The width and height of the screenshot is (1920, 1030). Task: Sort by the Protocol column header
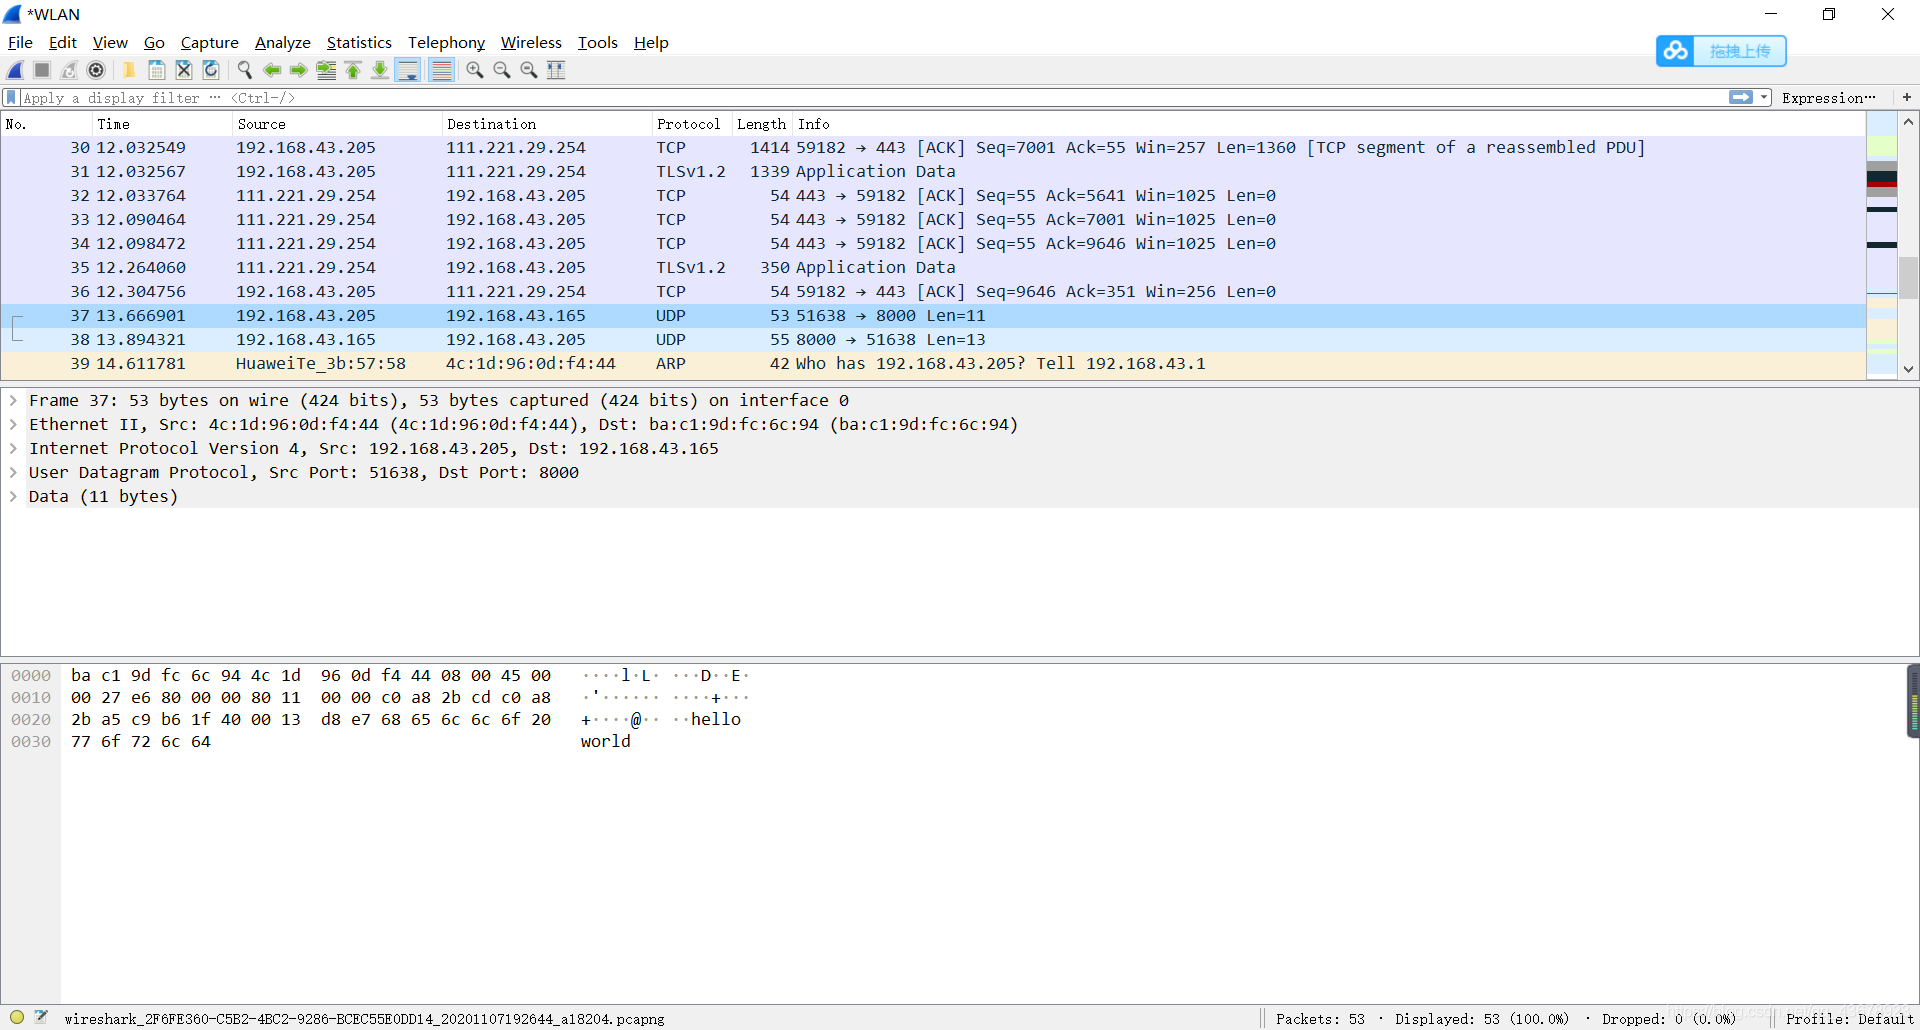pyautogui.click(x=691, y=124)
